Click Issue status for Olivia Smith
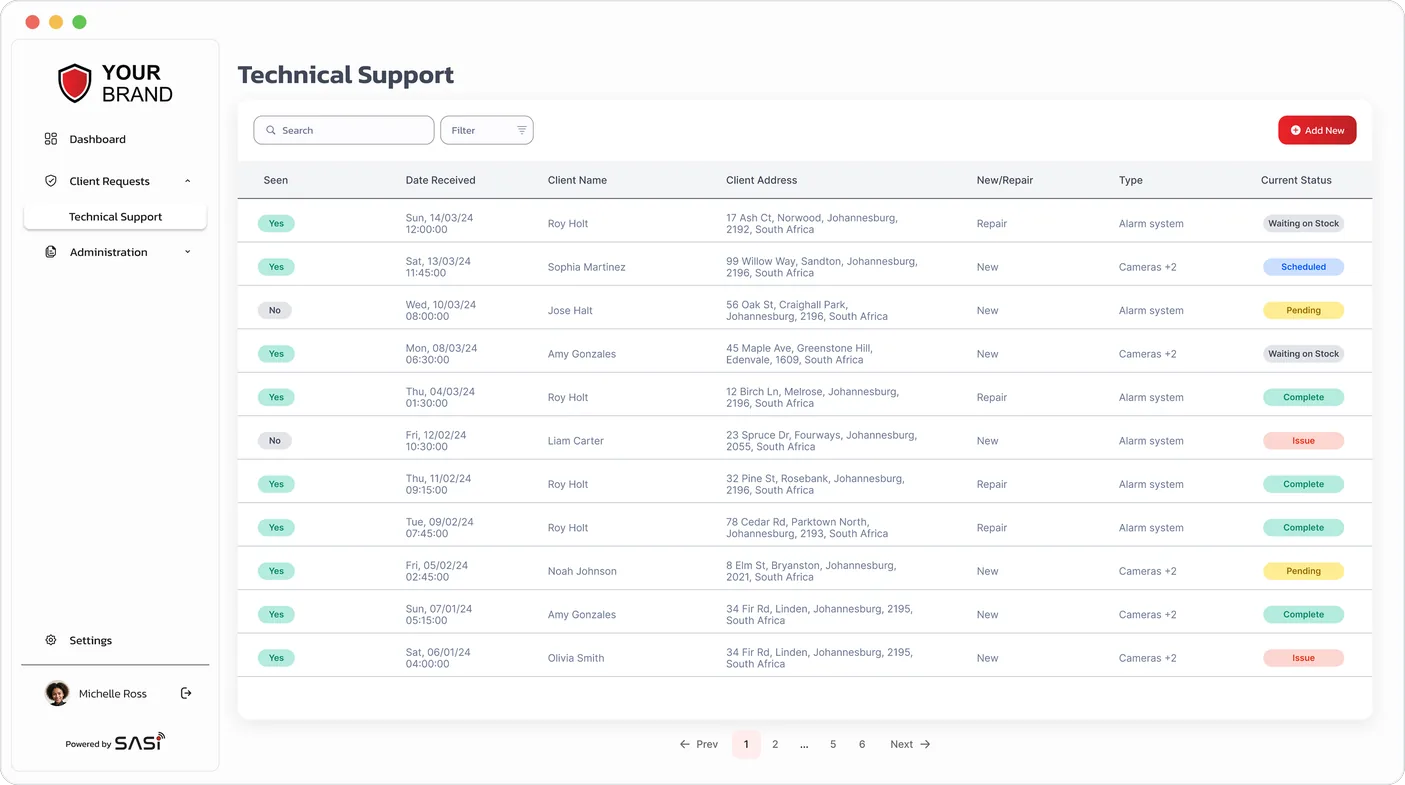The height and width of the screenshot is (785, 1405). 1303,658
